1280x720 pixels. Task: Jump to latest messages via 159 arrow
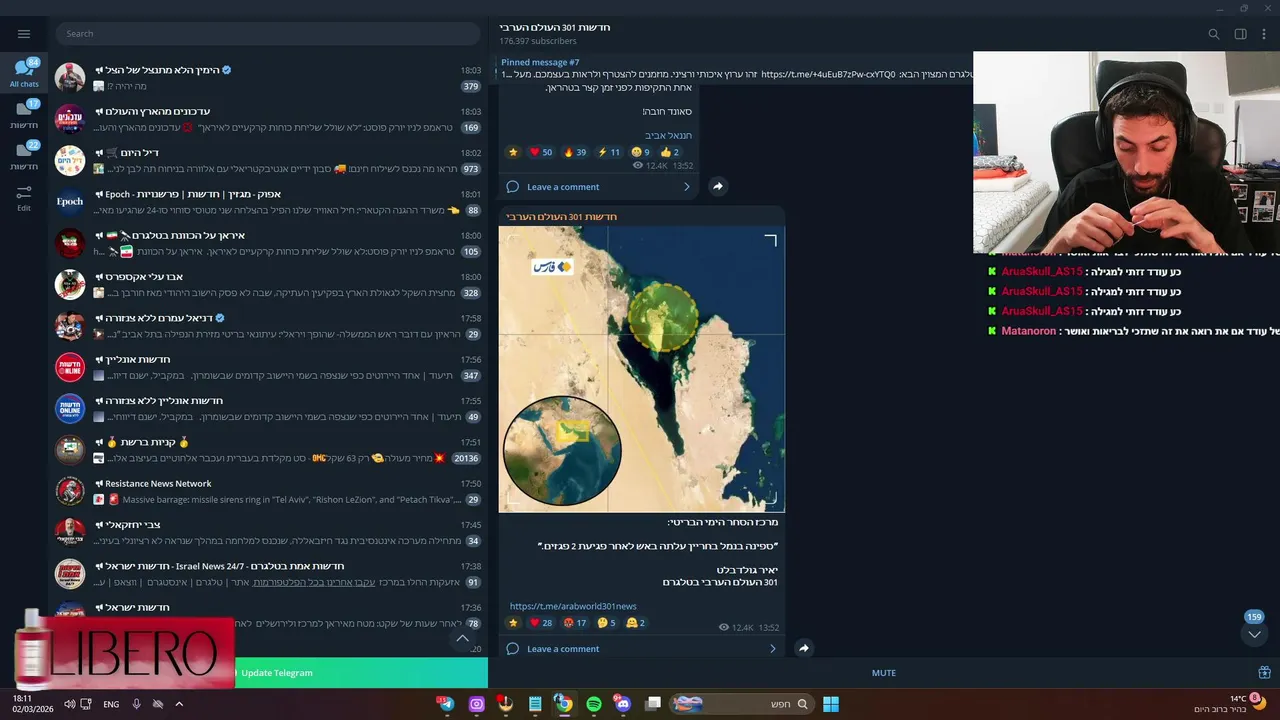pyautogui.click(x=1254, y=635)
